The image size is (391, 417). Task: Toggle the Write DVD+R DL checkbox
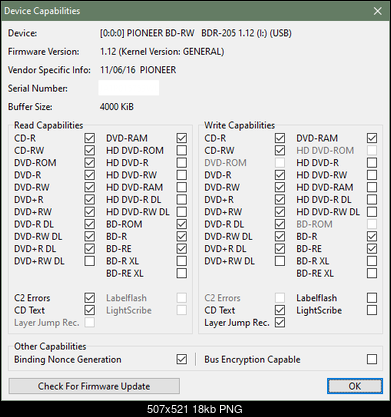pyautogui.click(x=280, y=249)
